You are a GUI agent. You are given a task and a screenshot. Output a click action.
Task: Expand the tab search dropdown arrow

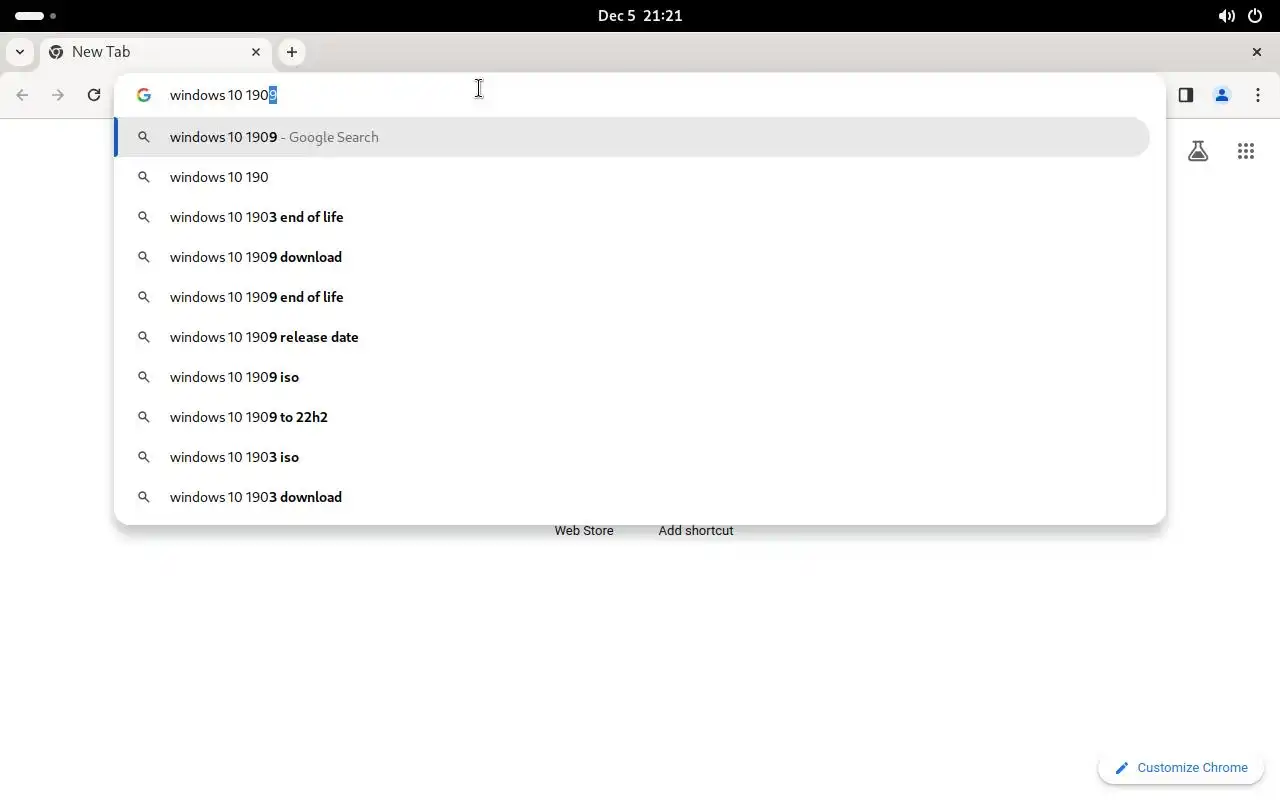pos(20,52)
